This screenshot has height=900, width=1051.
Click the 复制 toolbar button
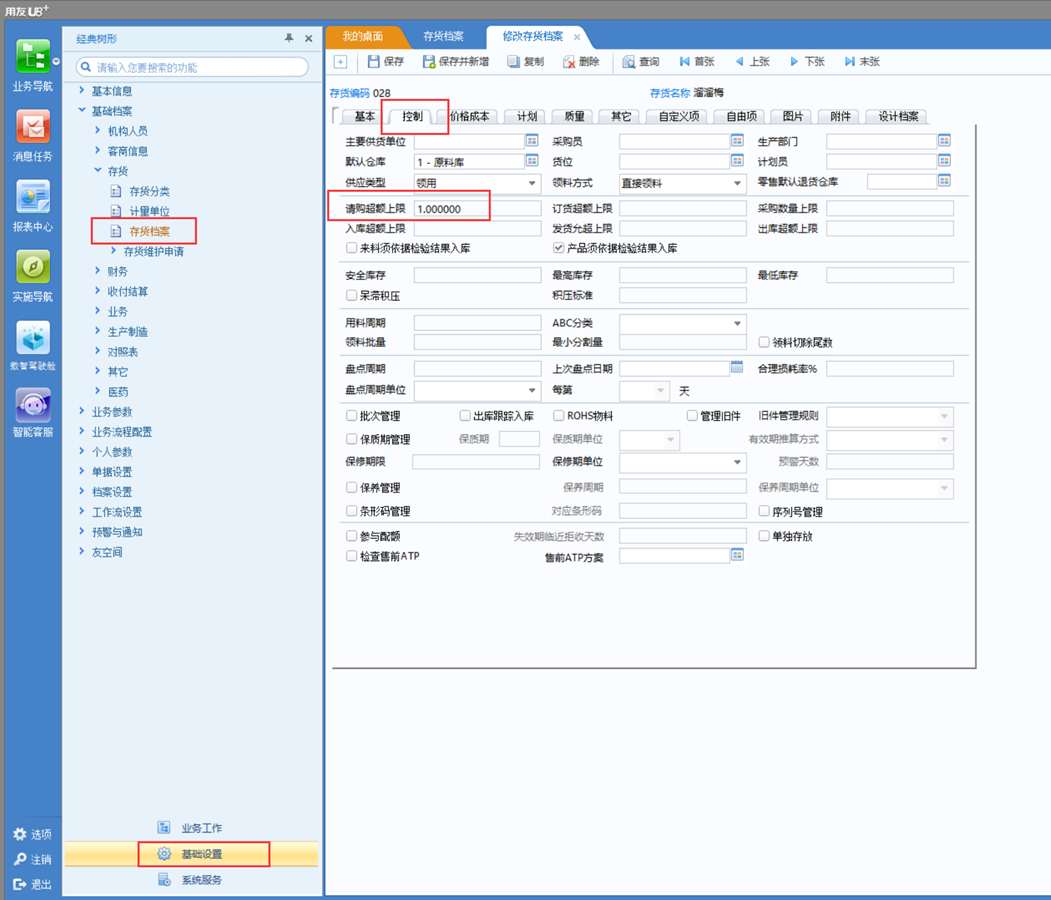(x=526, y=62)
